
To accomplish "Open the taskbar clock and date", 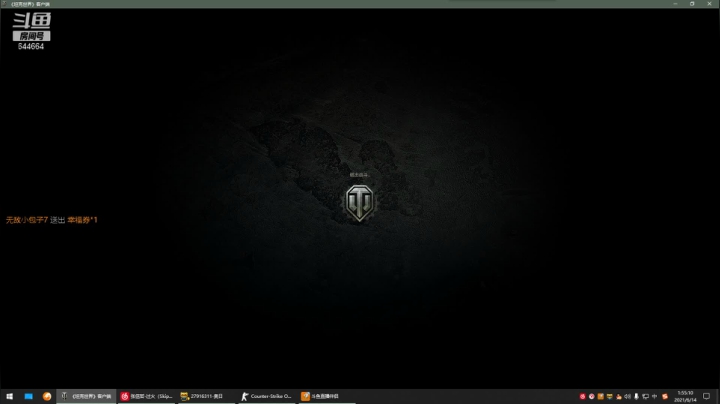I will click(685, 397).
